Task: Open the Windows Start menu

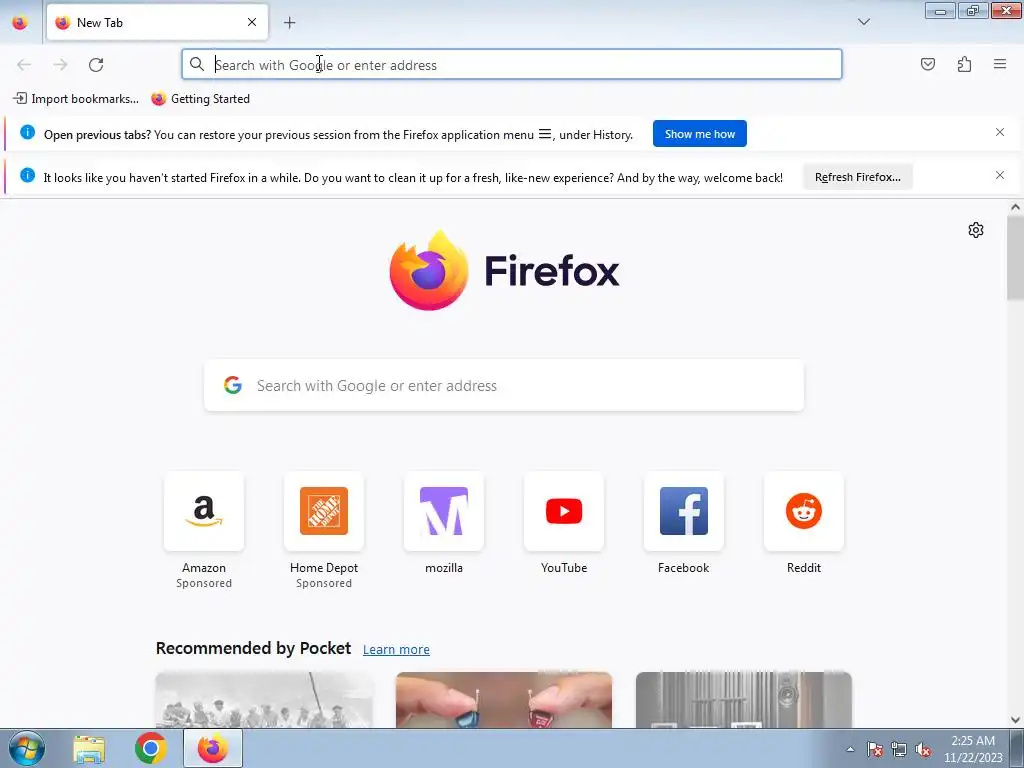Action: pyautogui.click(x=27, y=748)
